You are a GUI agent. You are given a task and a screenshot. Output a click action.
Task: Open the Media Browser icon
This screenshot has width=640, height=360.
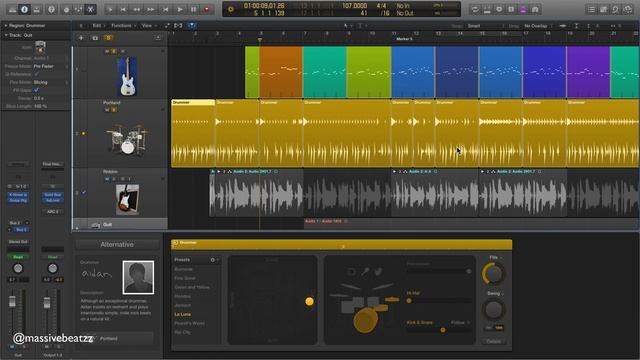coord(628,9)
